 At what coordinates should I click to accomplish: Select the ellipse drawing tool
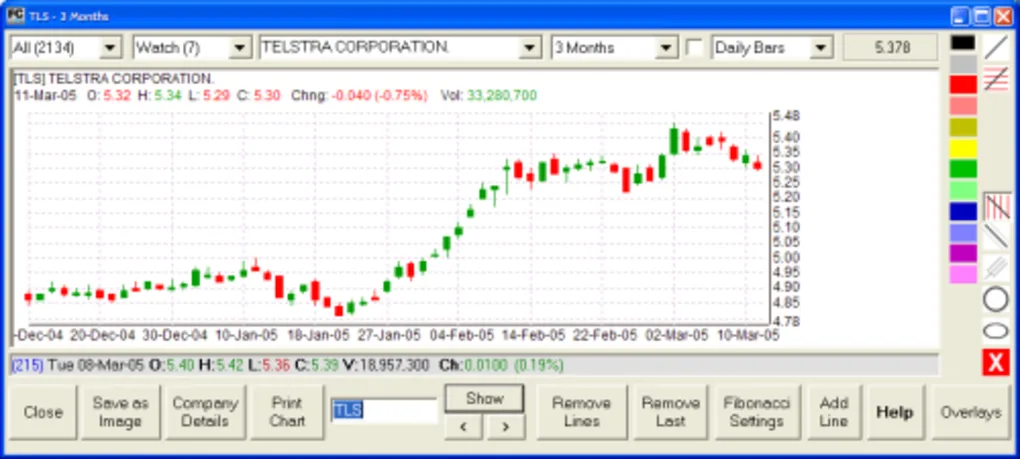[995, 330]
